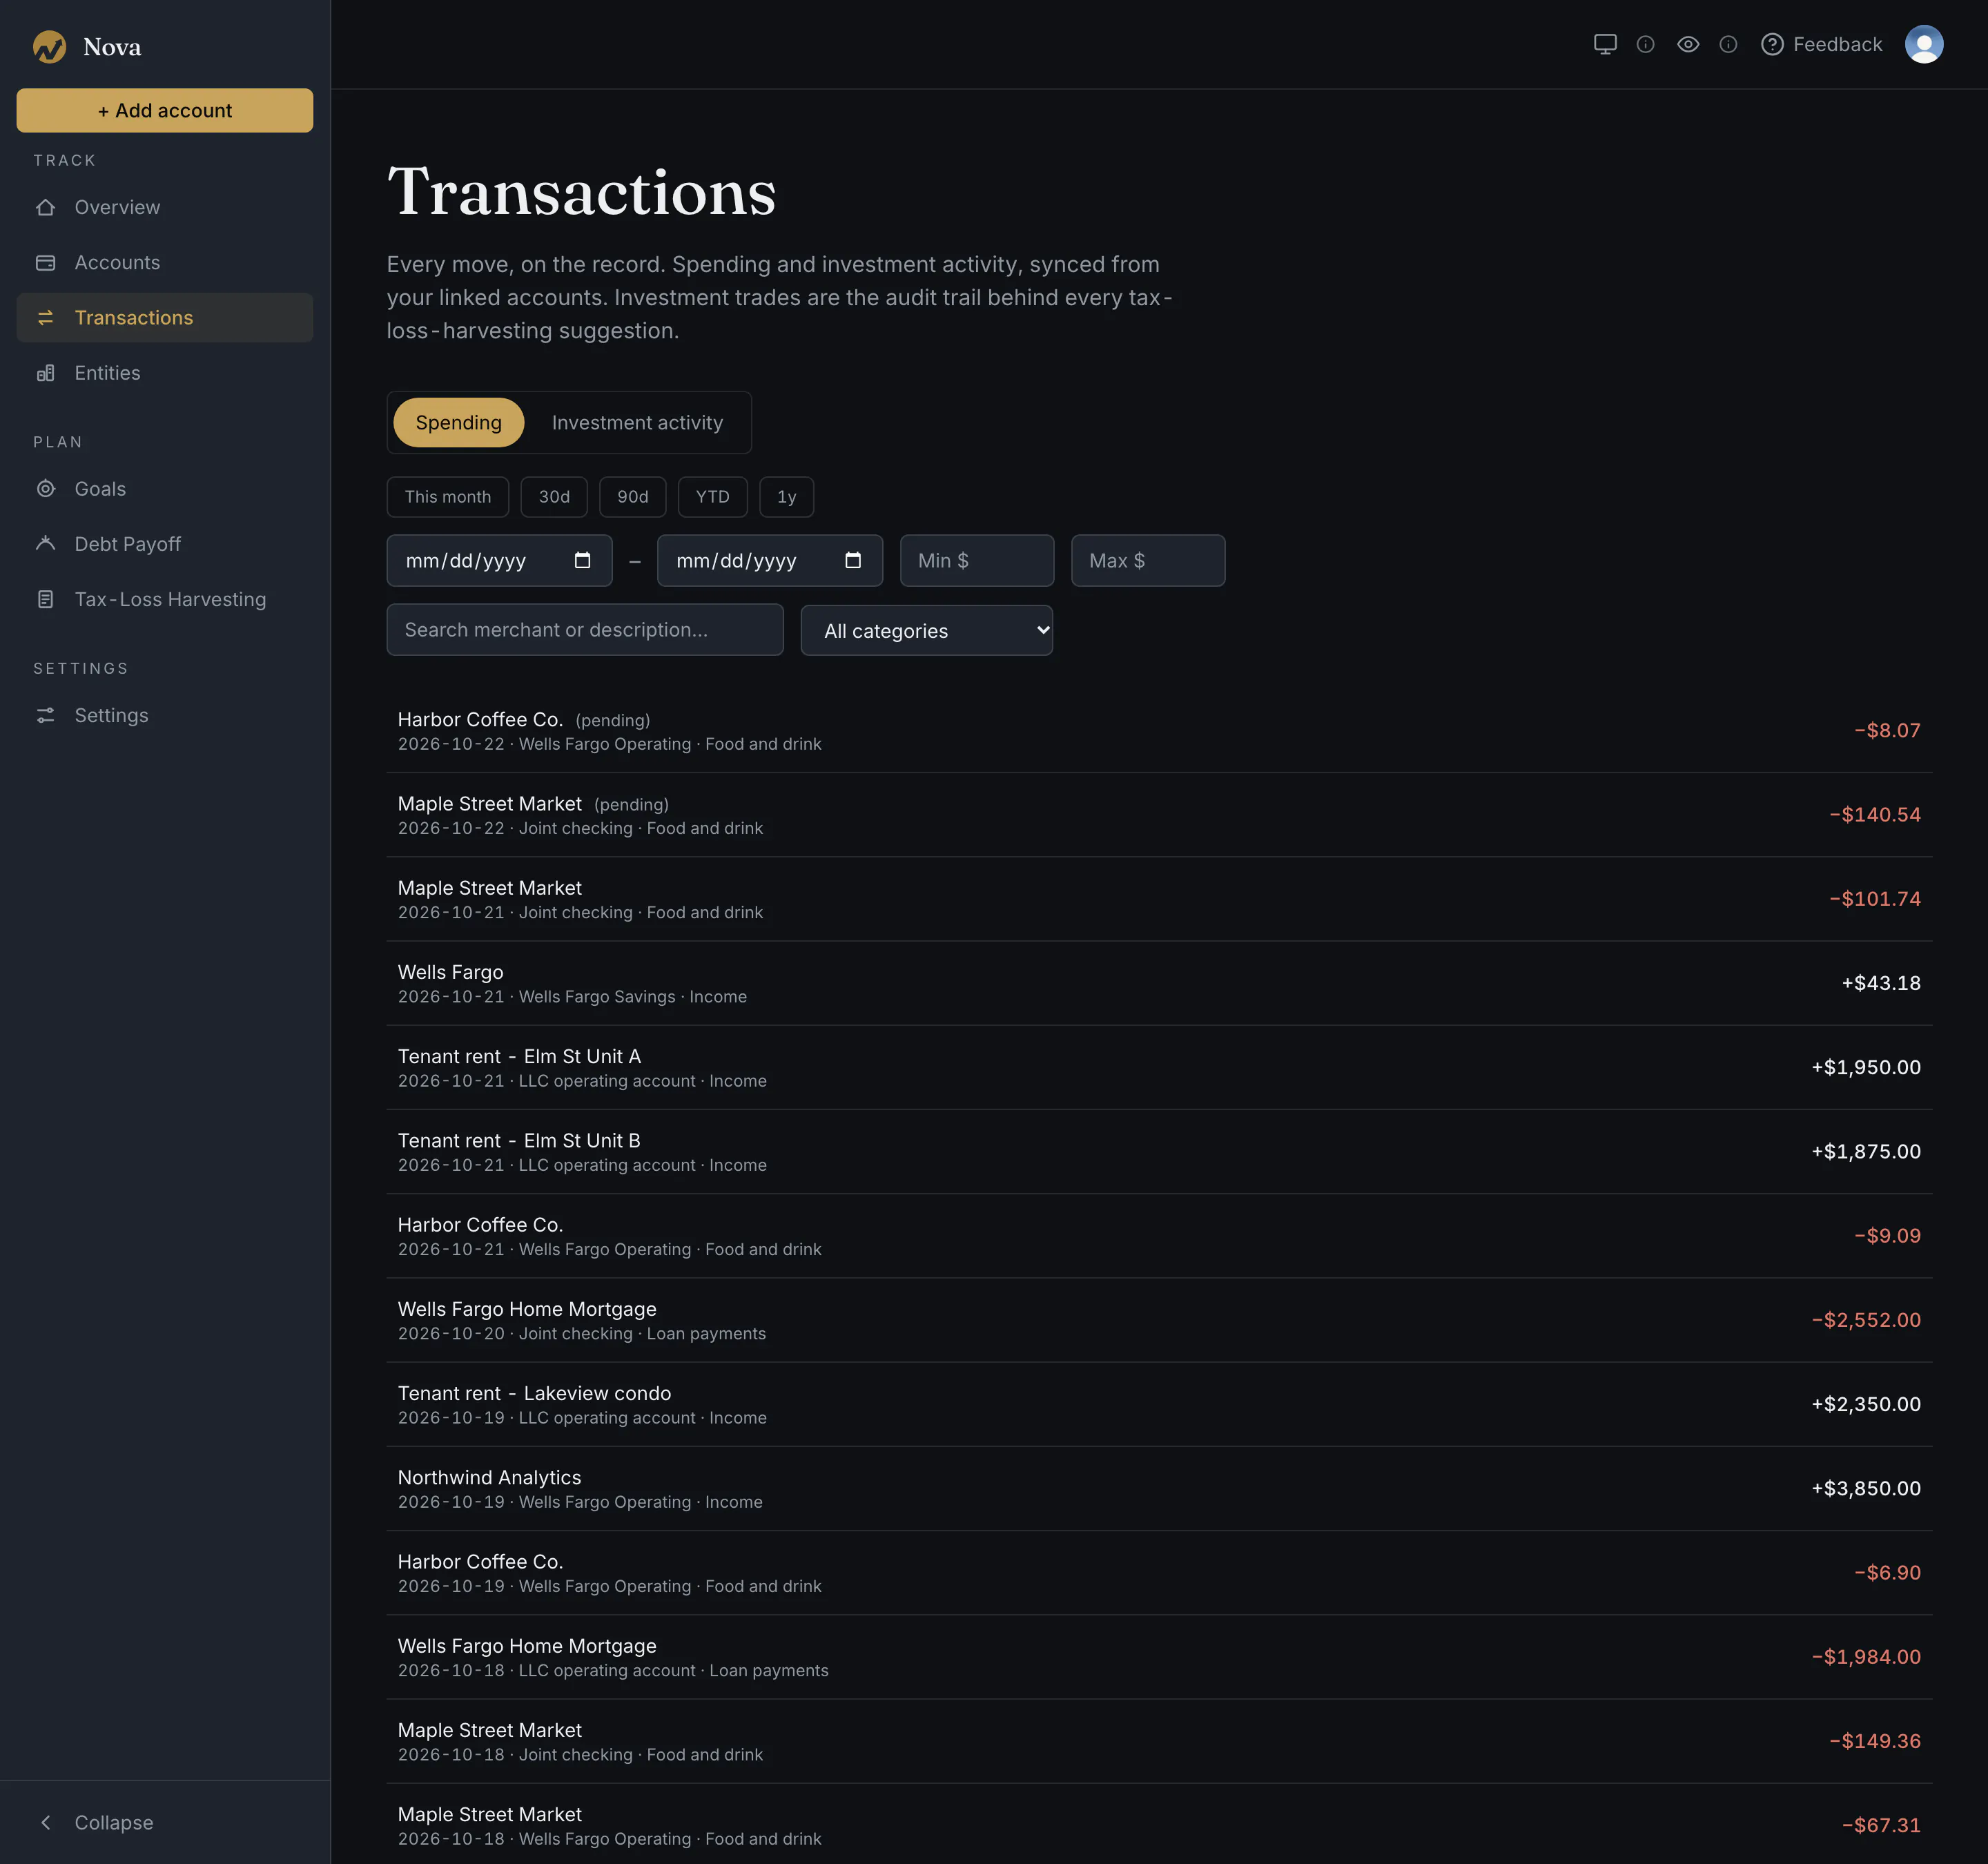This screenshot has width=1988, height=1864.
Task: Click the info icon next to monitor icon
Action: pyautogui.click(x=1645, y=44)
